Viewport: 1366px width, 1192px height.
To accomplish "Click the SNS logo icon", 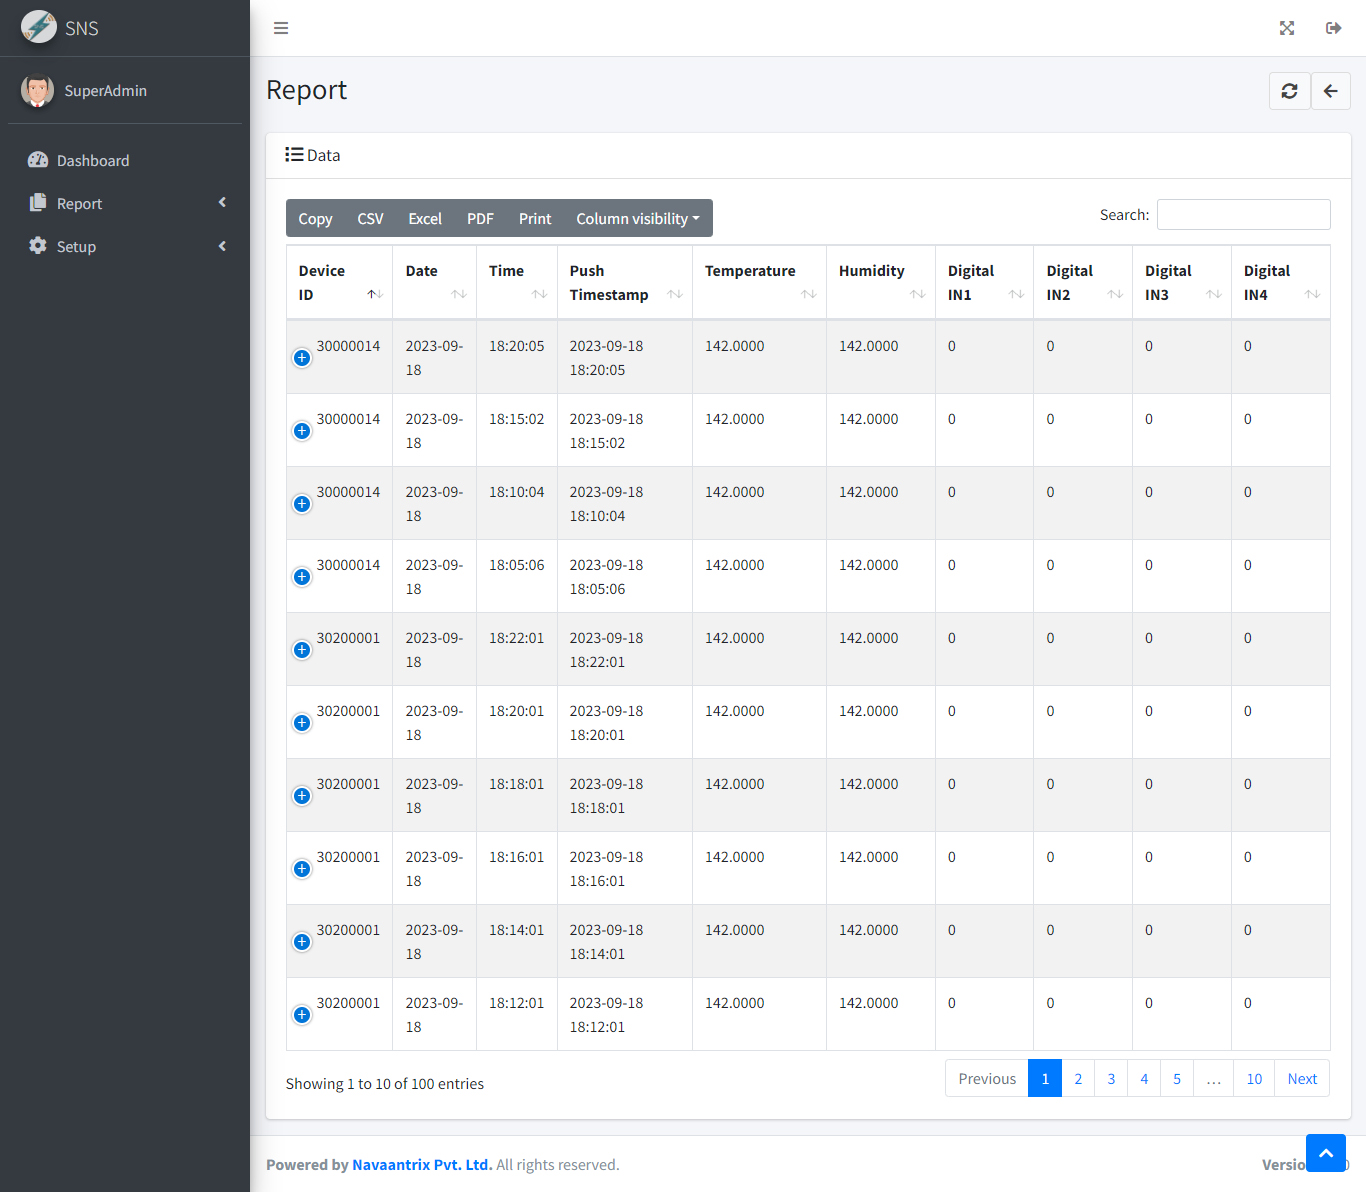I will [x=39, y=27].
